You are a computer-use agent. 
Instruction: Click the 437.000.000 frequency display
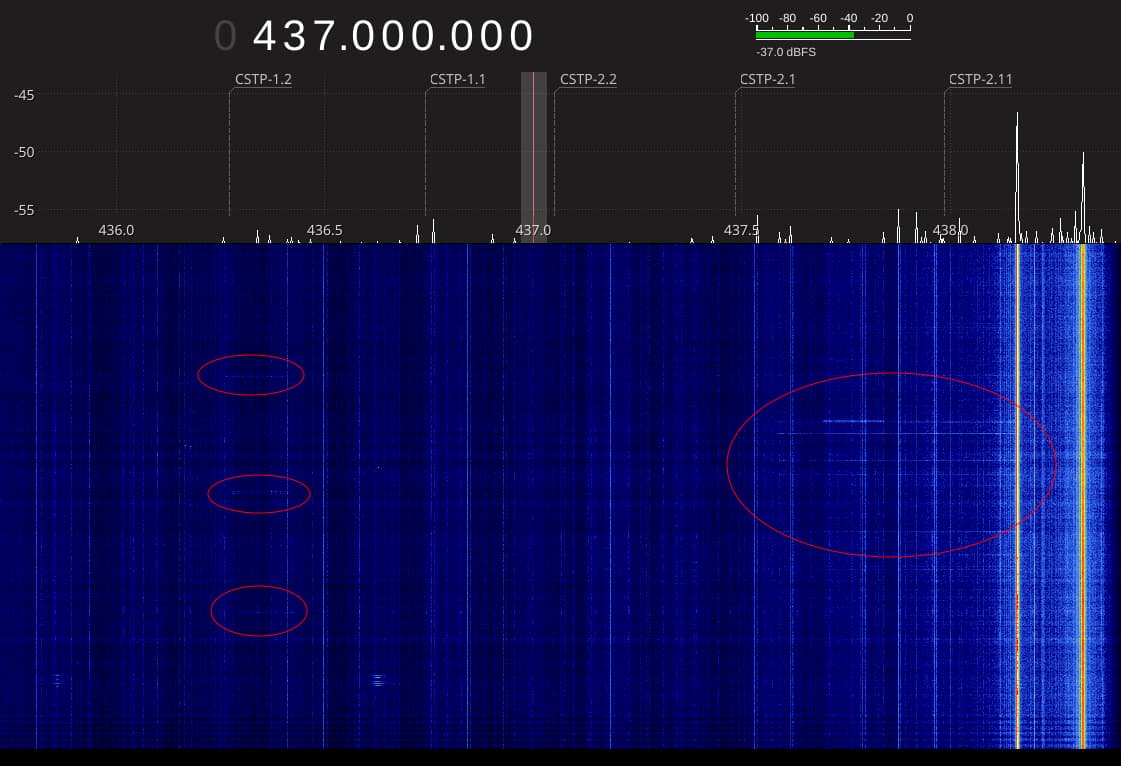tap(393, 36)
